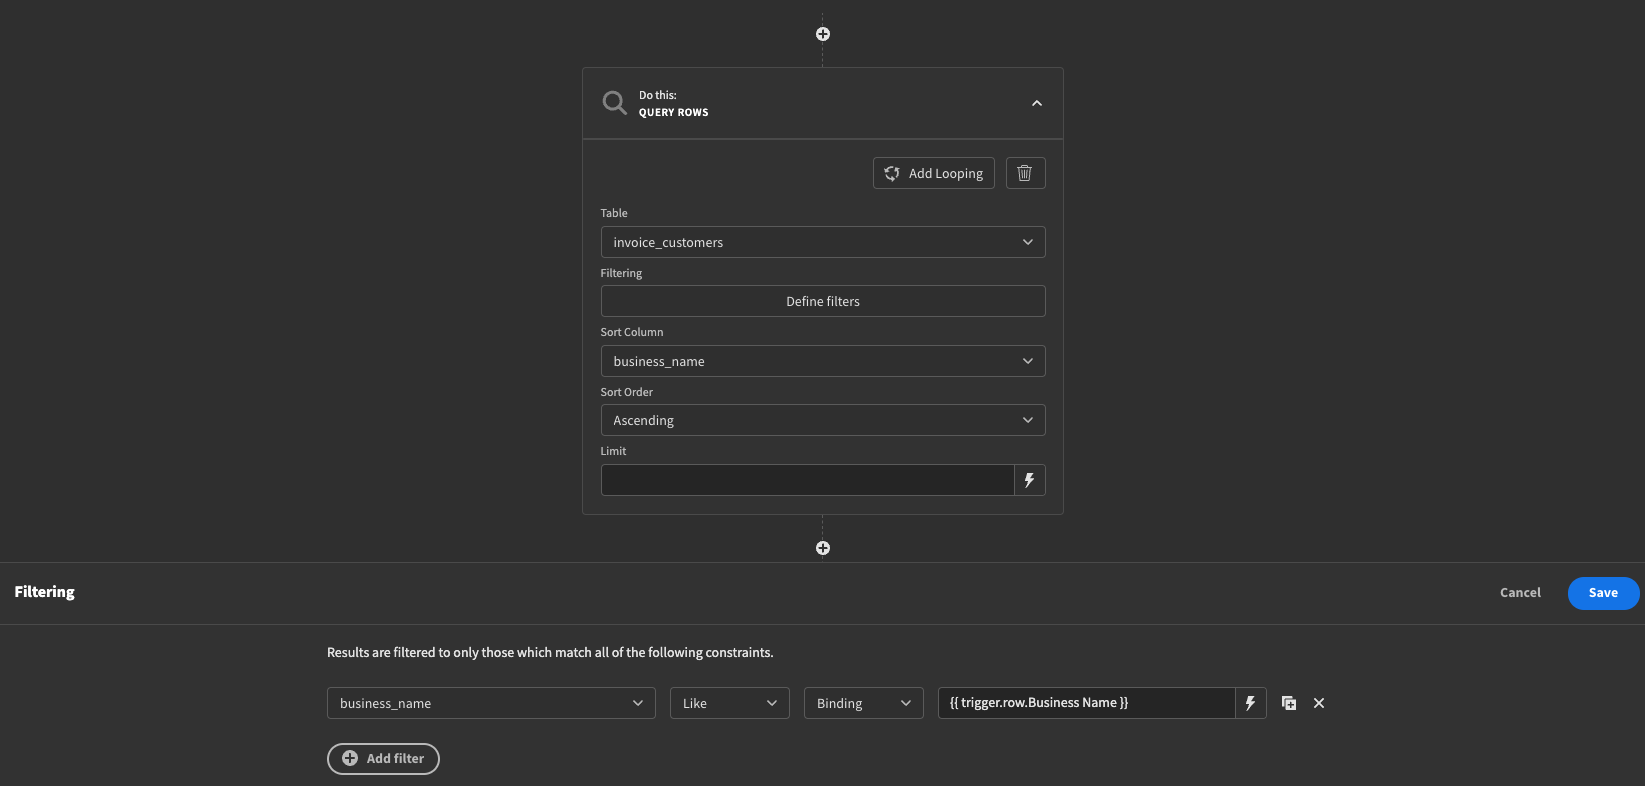The width and height of the screenshot is (1645, 786).
Task: Click the plus icon above Query Rows step
Action: pyautogui.click(x=822, y=34)
